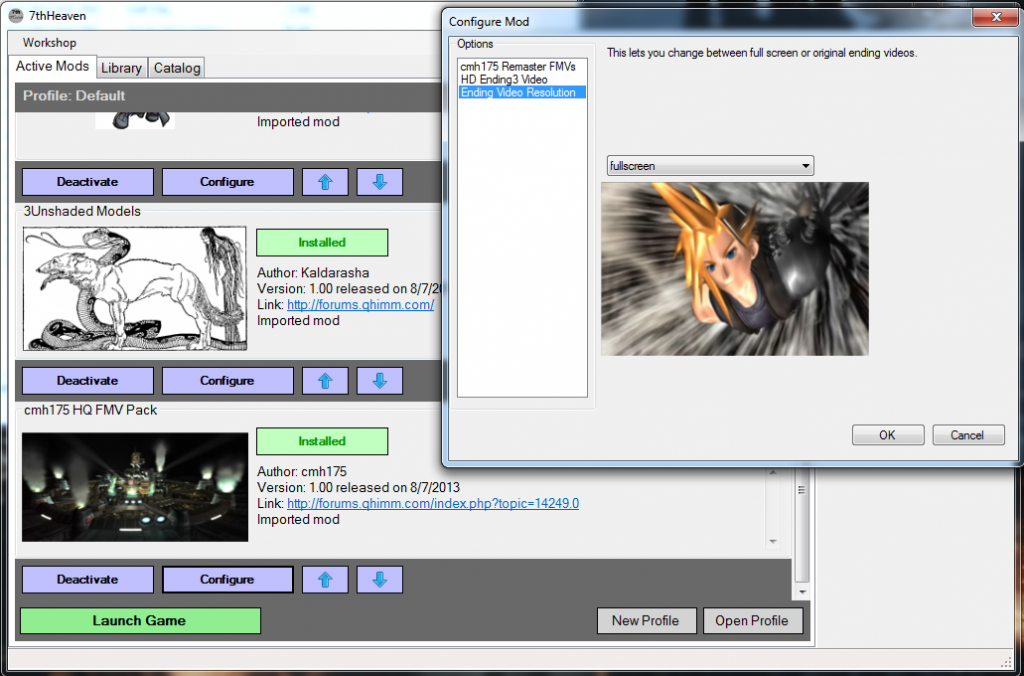Deactivate the 3Unshaded Models mod
This screenshot has width=1024, height=676.
point(88,381)
